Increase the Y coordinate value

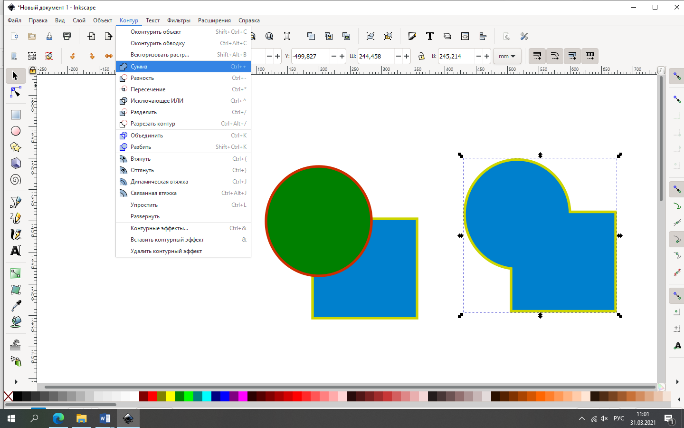click(x=342, y=56)
